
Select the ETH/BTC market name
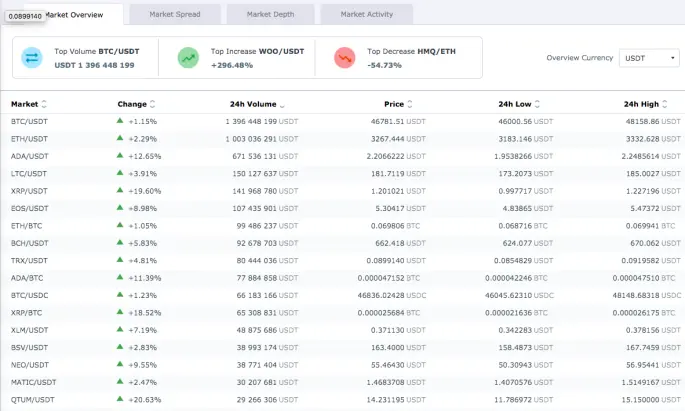(x=27, y=226)
